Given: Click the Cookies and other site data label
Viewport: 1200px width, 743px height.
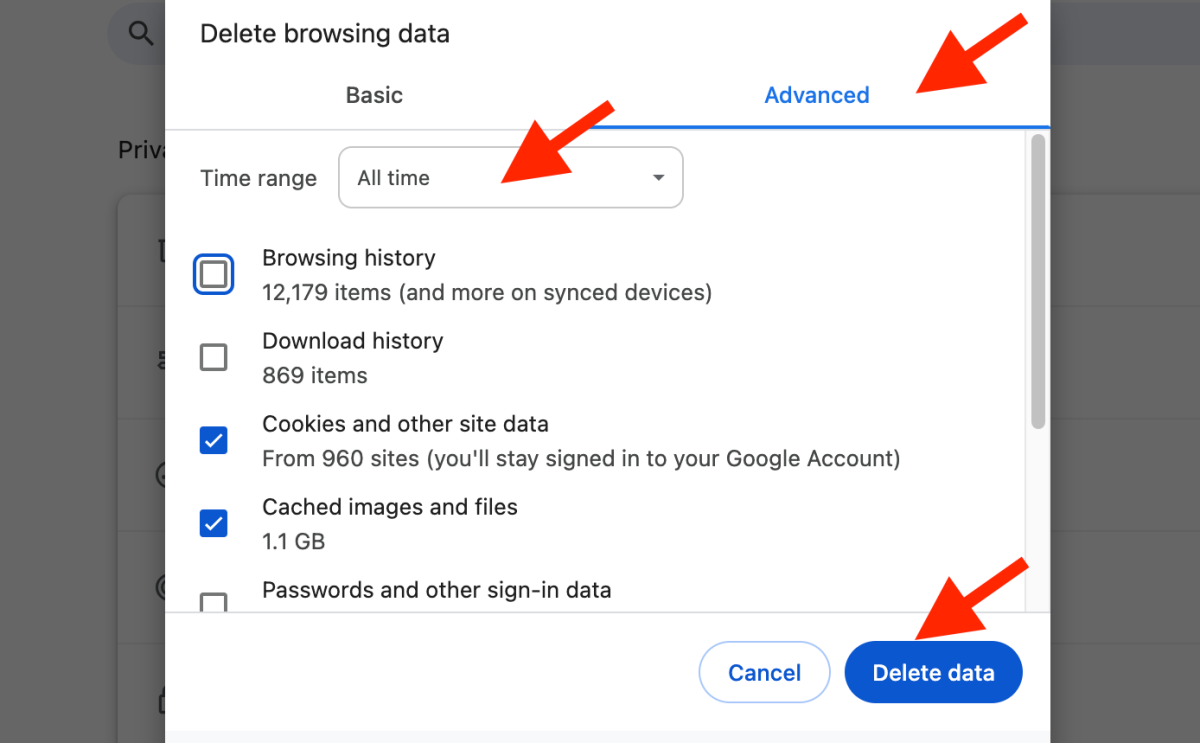Looking at the screenshot, I should pos(405,424).
